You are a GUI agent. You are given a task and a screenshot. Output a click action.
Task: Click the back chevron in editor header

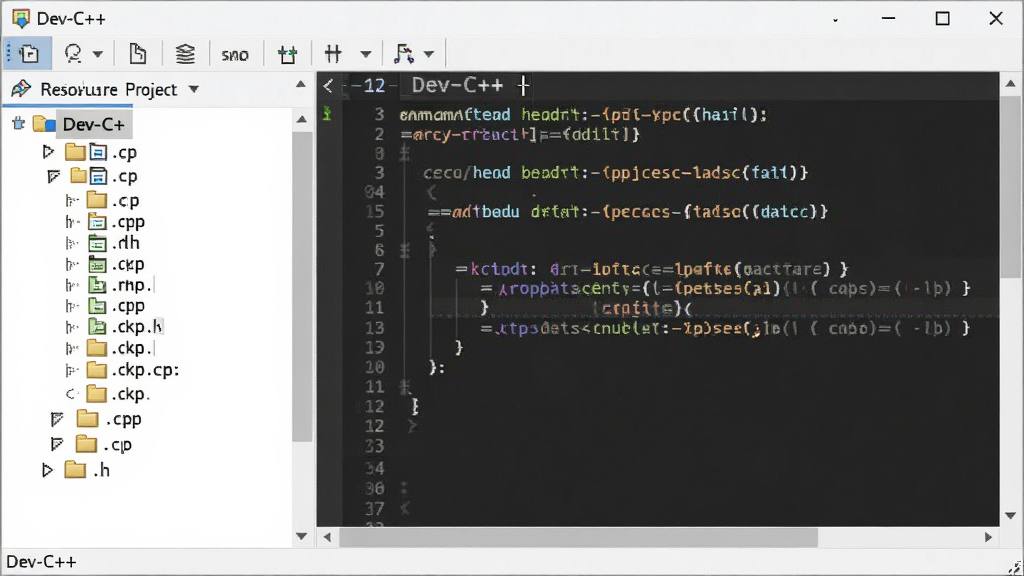click(x=328, y=85)
